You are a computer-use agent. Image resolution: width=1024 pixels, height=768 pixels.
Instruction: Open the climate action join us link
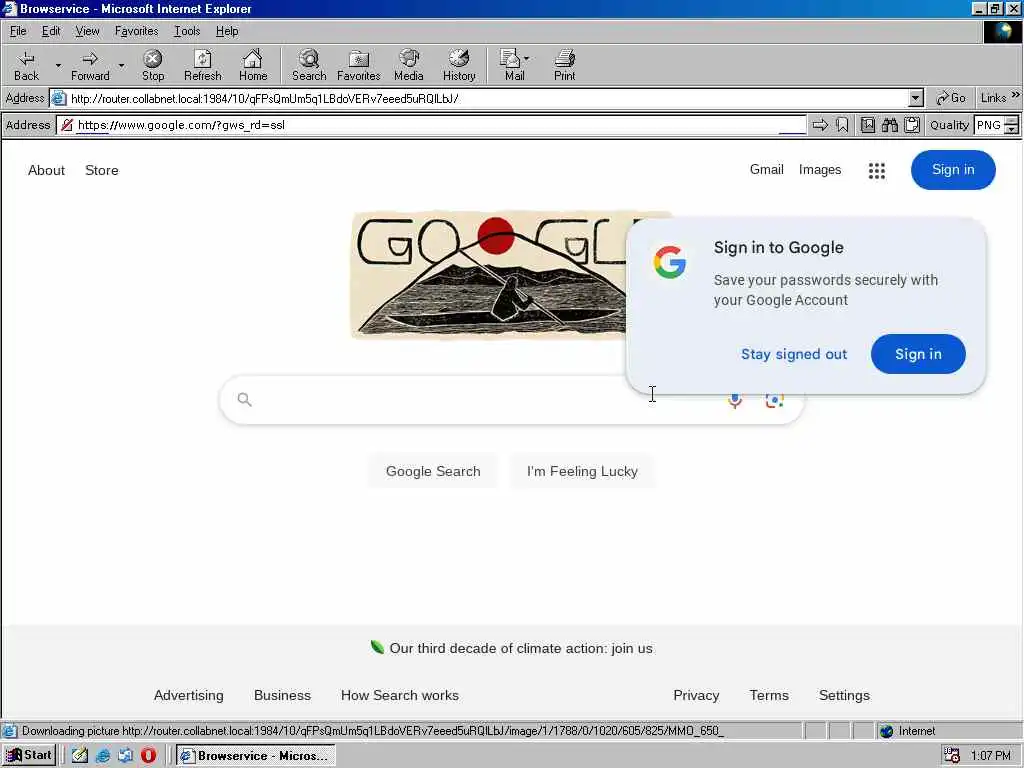click(x=520, y=648)
